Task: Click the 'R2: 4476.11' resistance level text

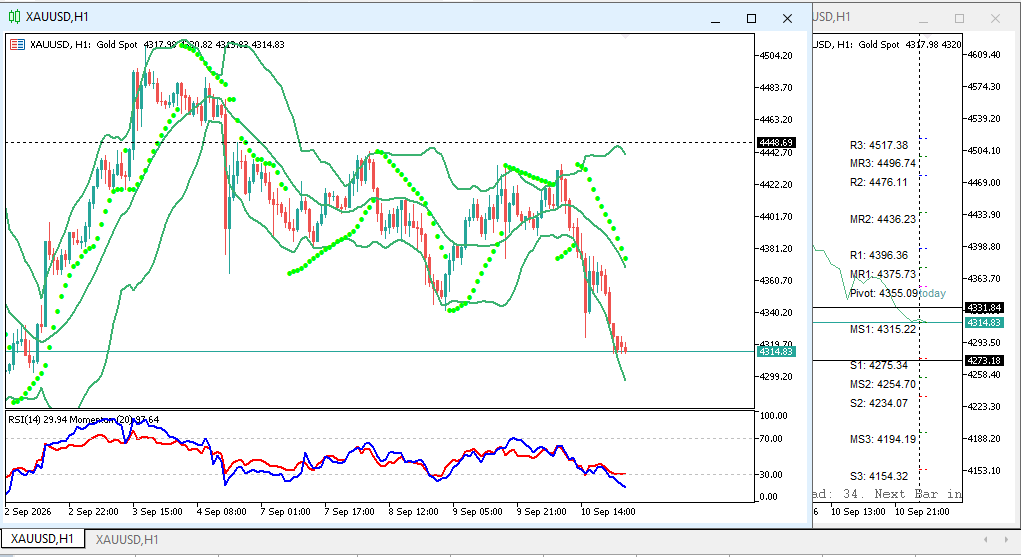Action: 879,183
